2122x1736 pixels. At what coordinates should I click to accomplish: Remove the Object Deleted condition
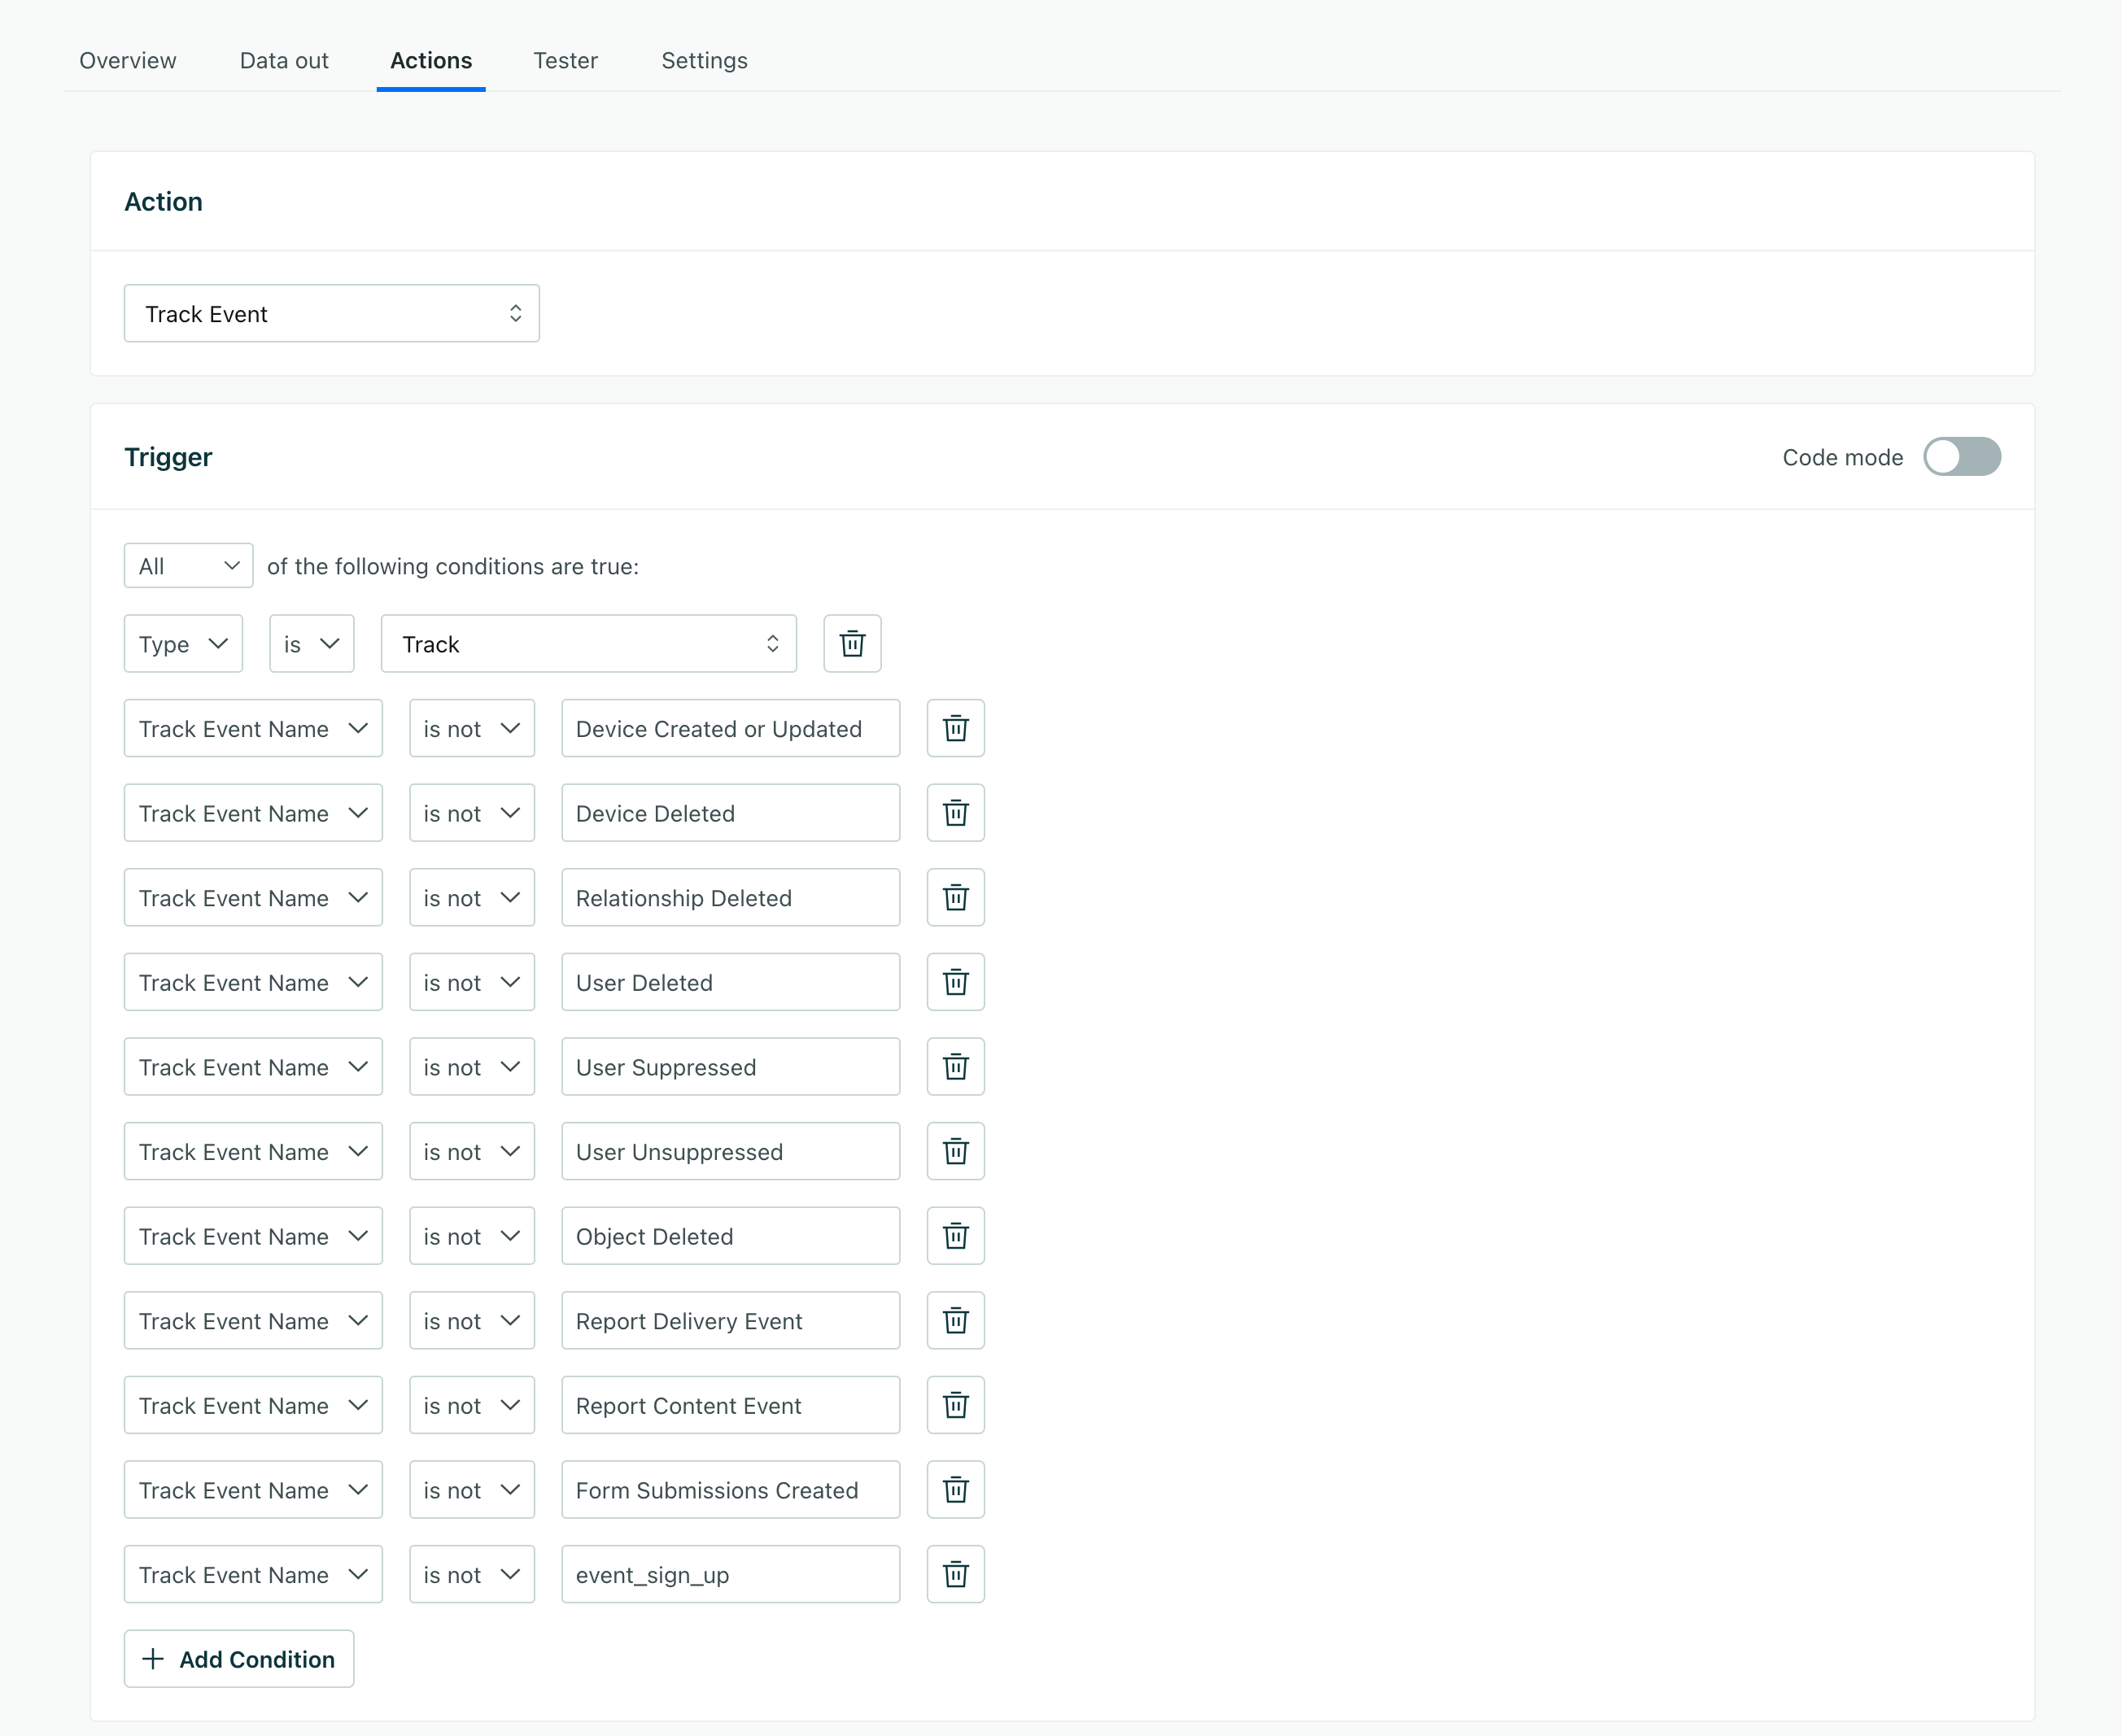pos(955,1236)
